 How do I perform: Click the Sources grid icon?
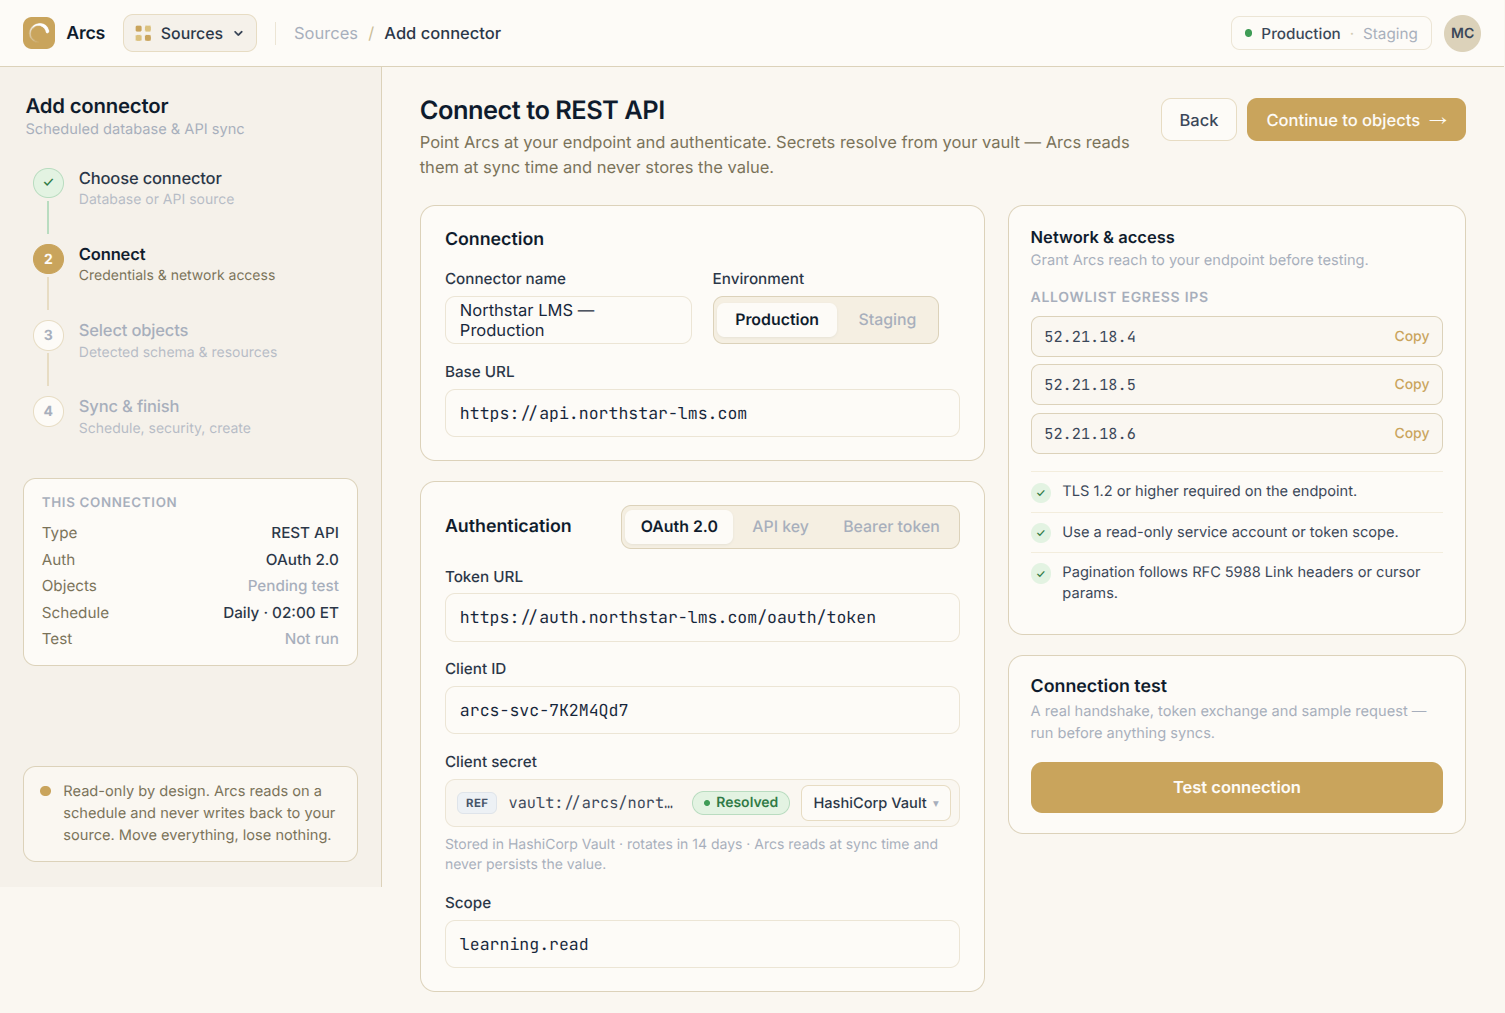143,33
